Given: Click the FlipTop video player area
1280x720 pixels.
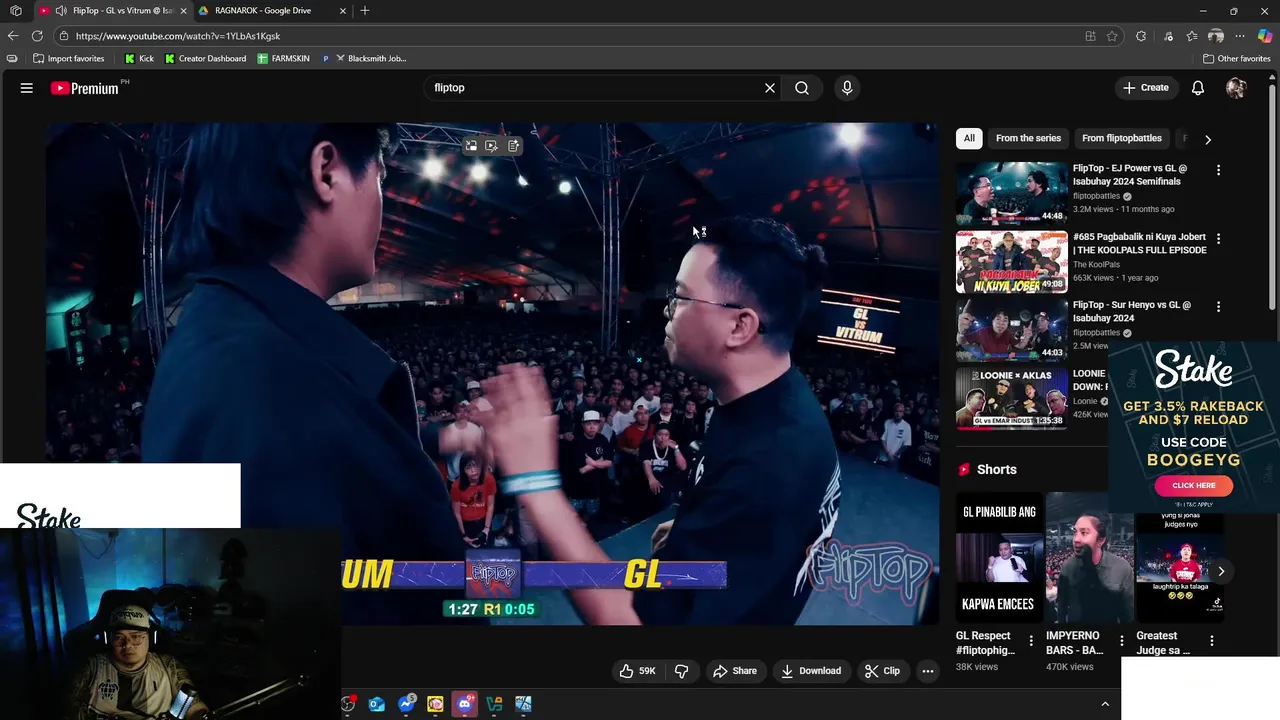Looking at the screenshot, I should coord(492,374).
